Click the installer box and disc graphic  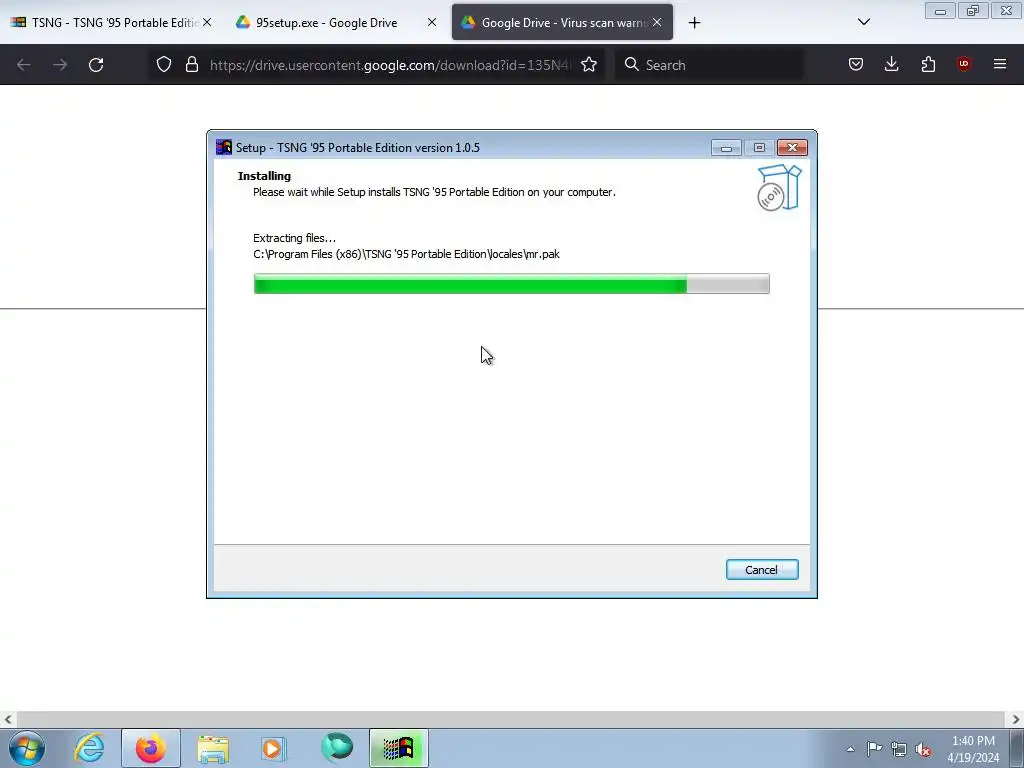[x=779, y=188]
